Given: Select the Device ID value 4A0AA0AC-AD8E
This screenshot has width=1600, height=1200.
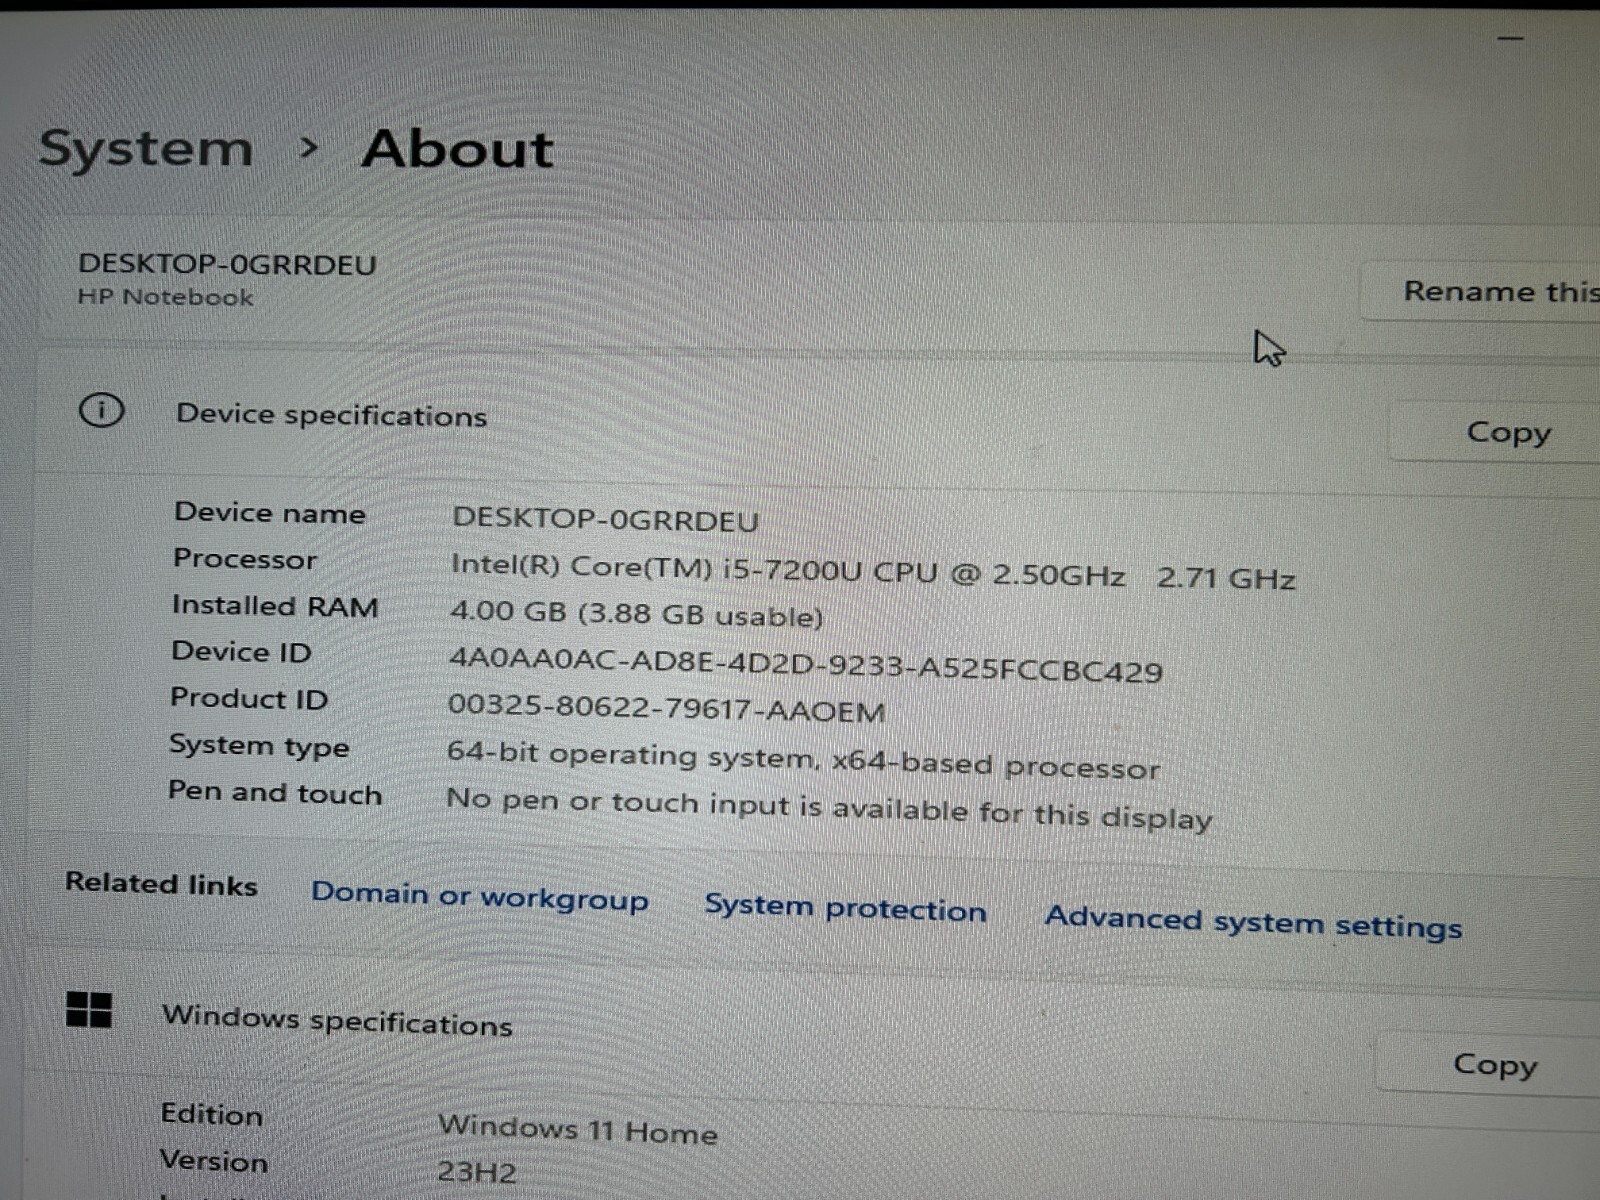Looking at the screenshot, I should 805,664.
